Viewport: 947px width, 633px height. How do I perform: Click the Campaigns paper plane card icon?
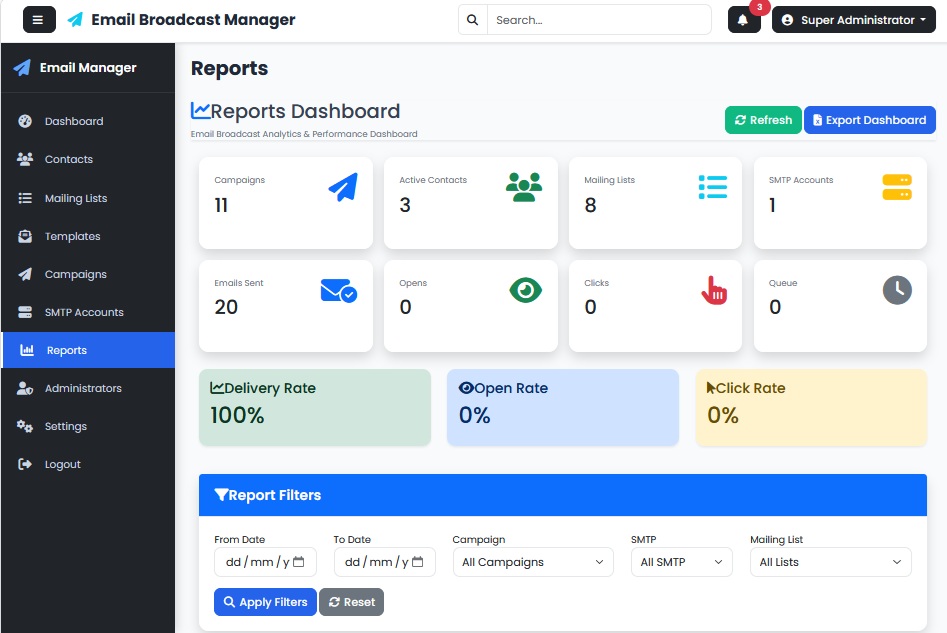(343, 187)
